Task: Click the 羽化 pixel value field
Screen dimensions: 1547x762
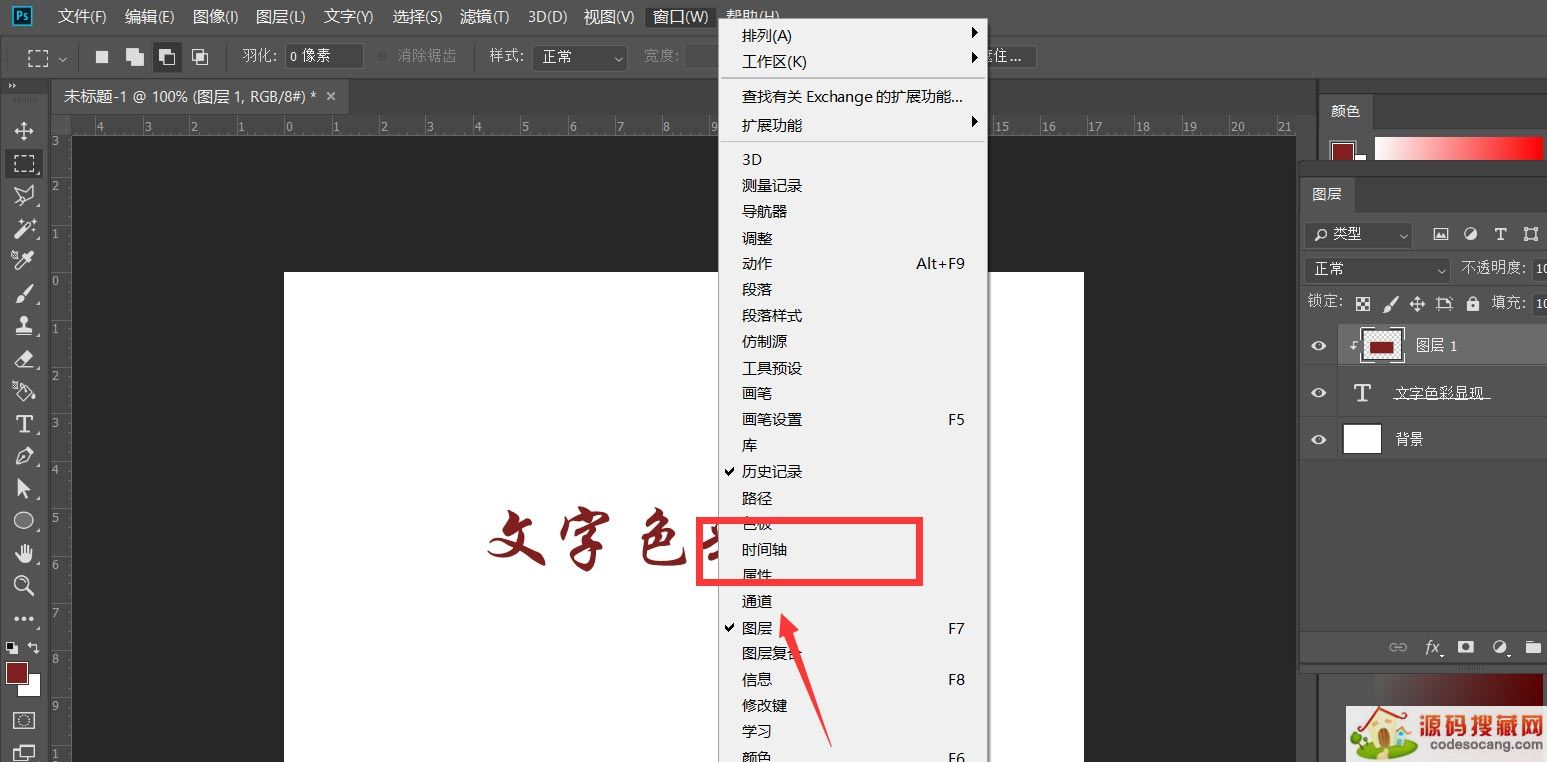Action: (x=322, y=55)
